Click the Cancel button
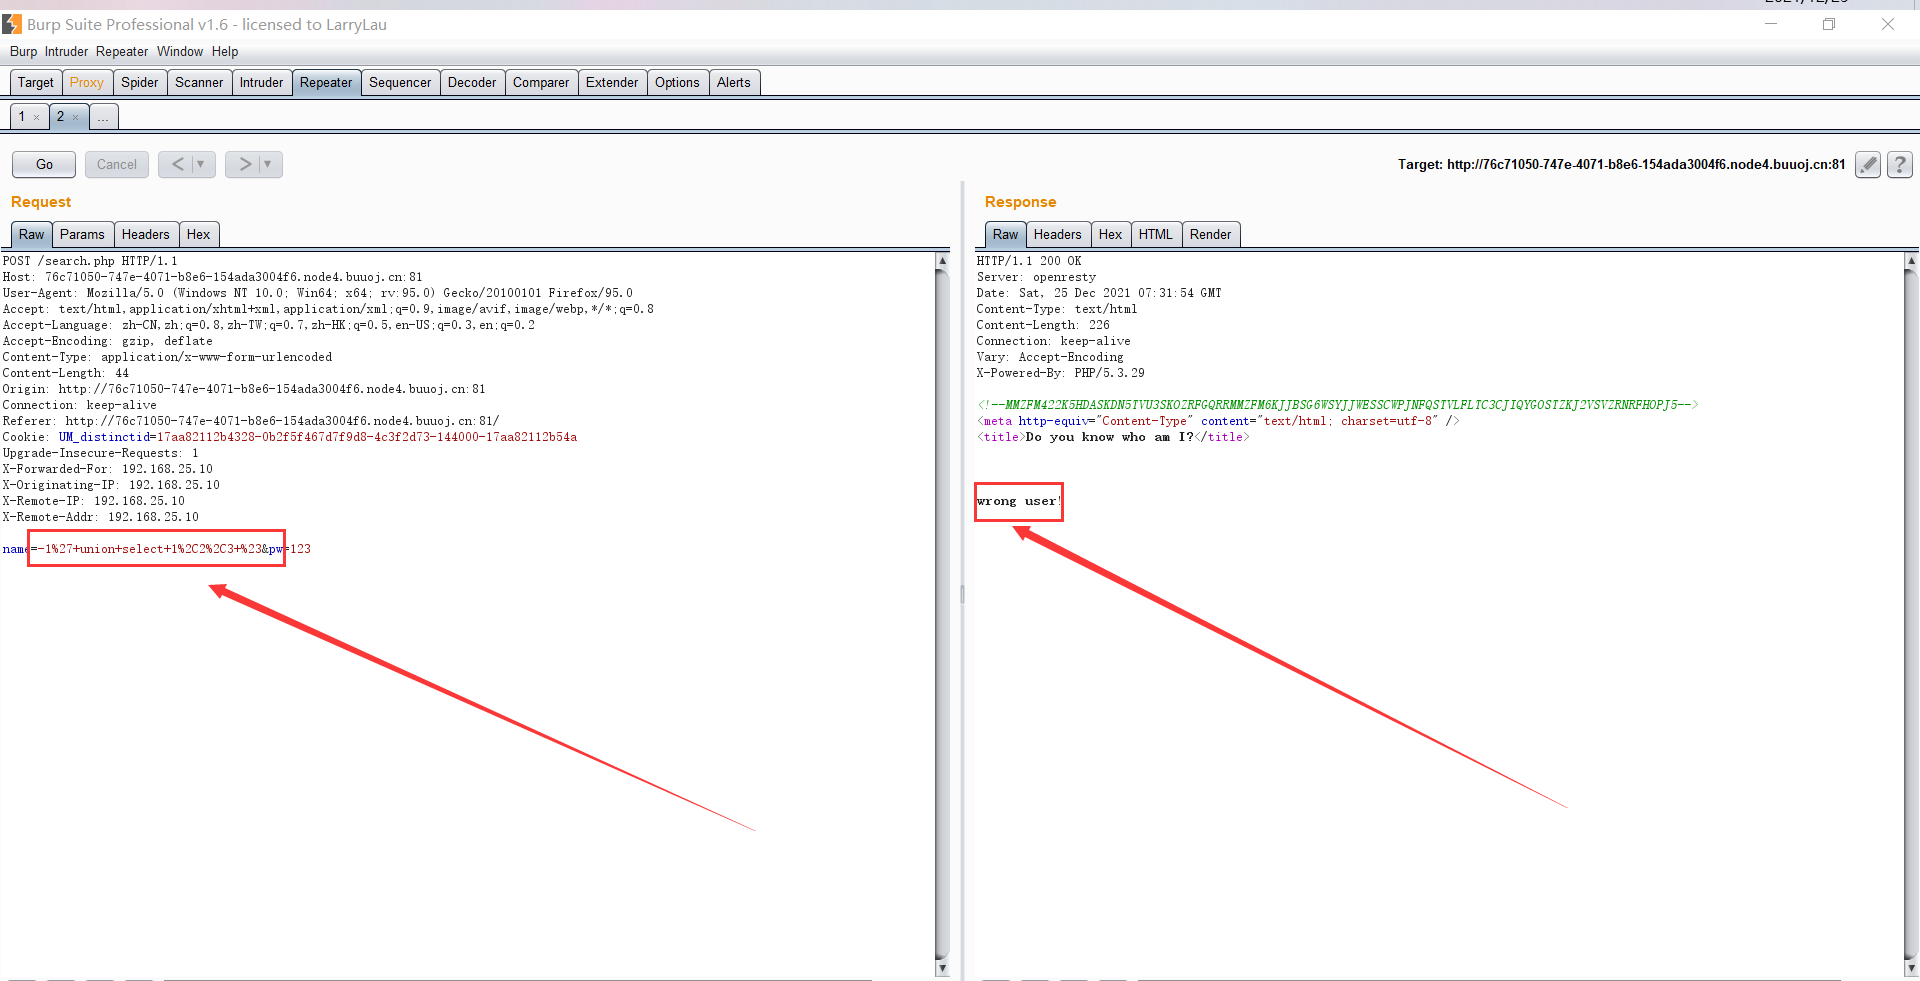The width and height of the screenshot is (1920, 981). click(x=117, y=164)
